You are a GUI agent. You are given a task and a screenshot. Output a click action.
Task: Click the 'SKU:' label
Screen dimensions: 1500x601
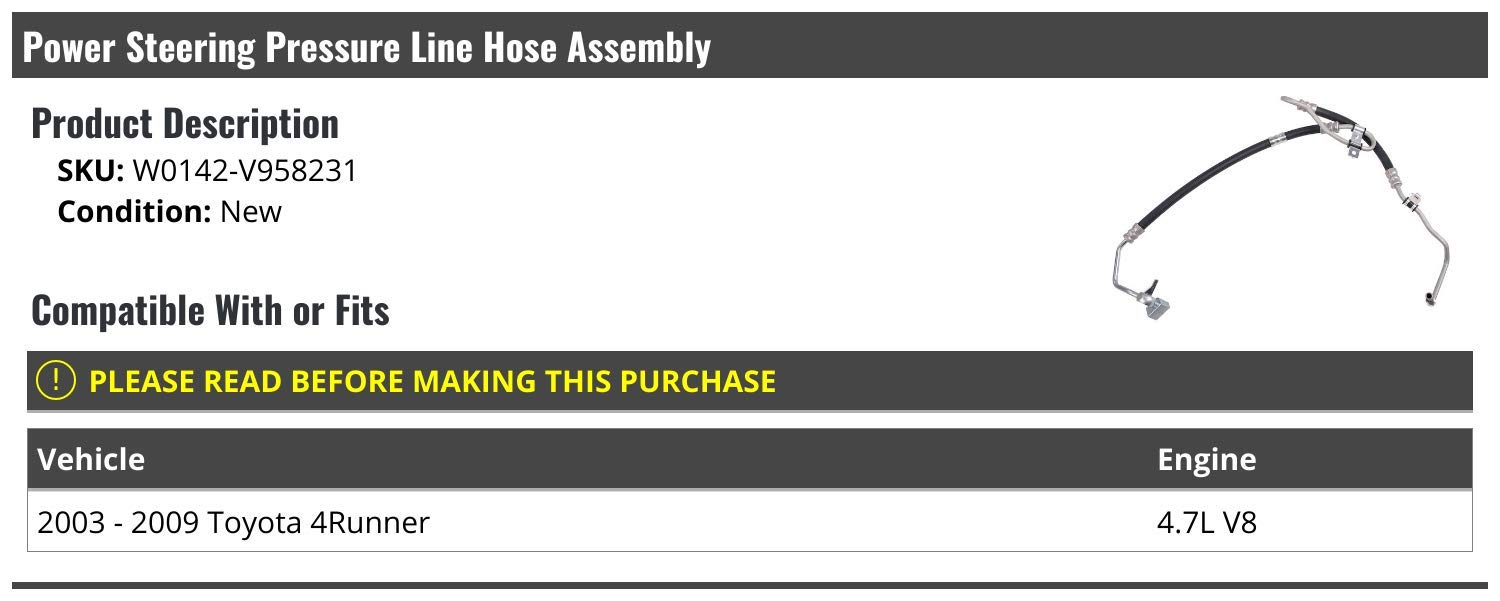tap(91, 171)
